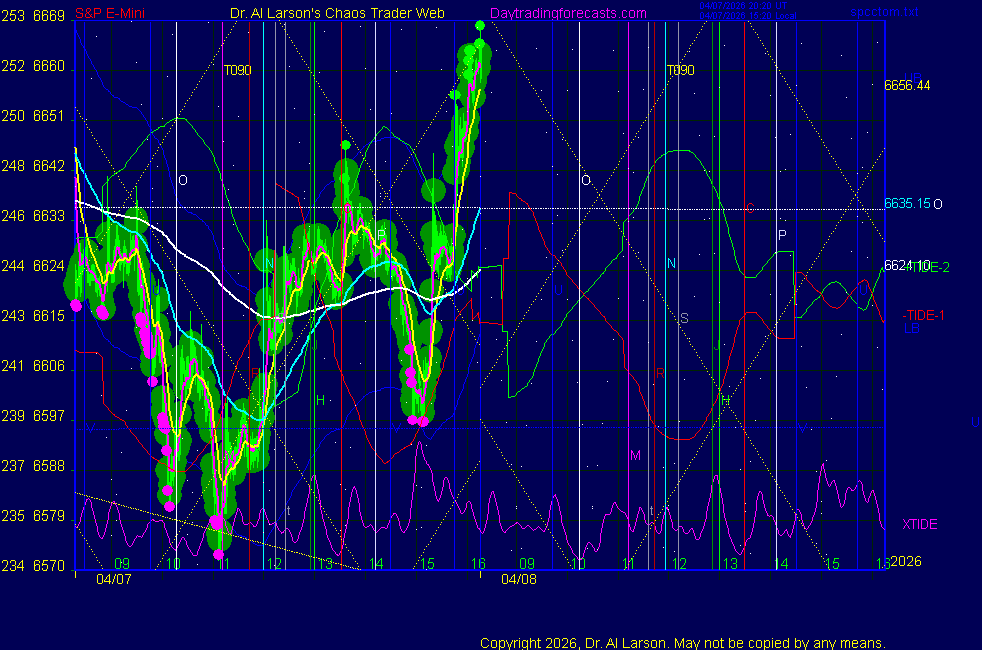Click the 2026 year label at bottom right
982x650 pixels.
[905, 562]
